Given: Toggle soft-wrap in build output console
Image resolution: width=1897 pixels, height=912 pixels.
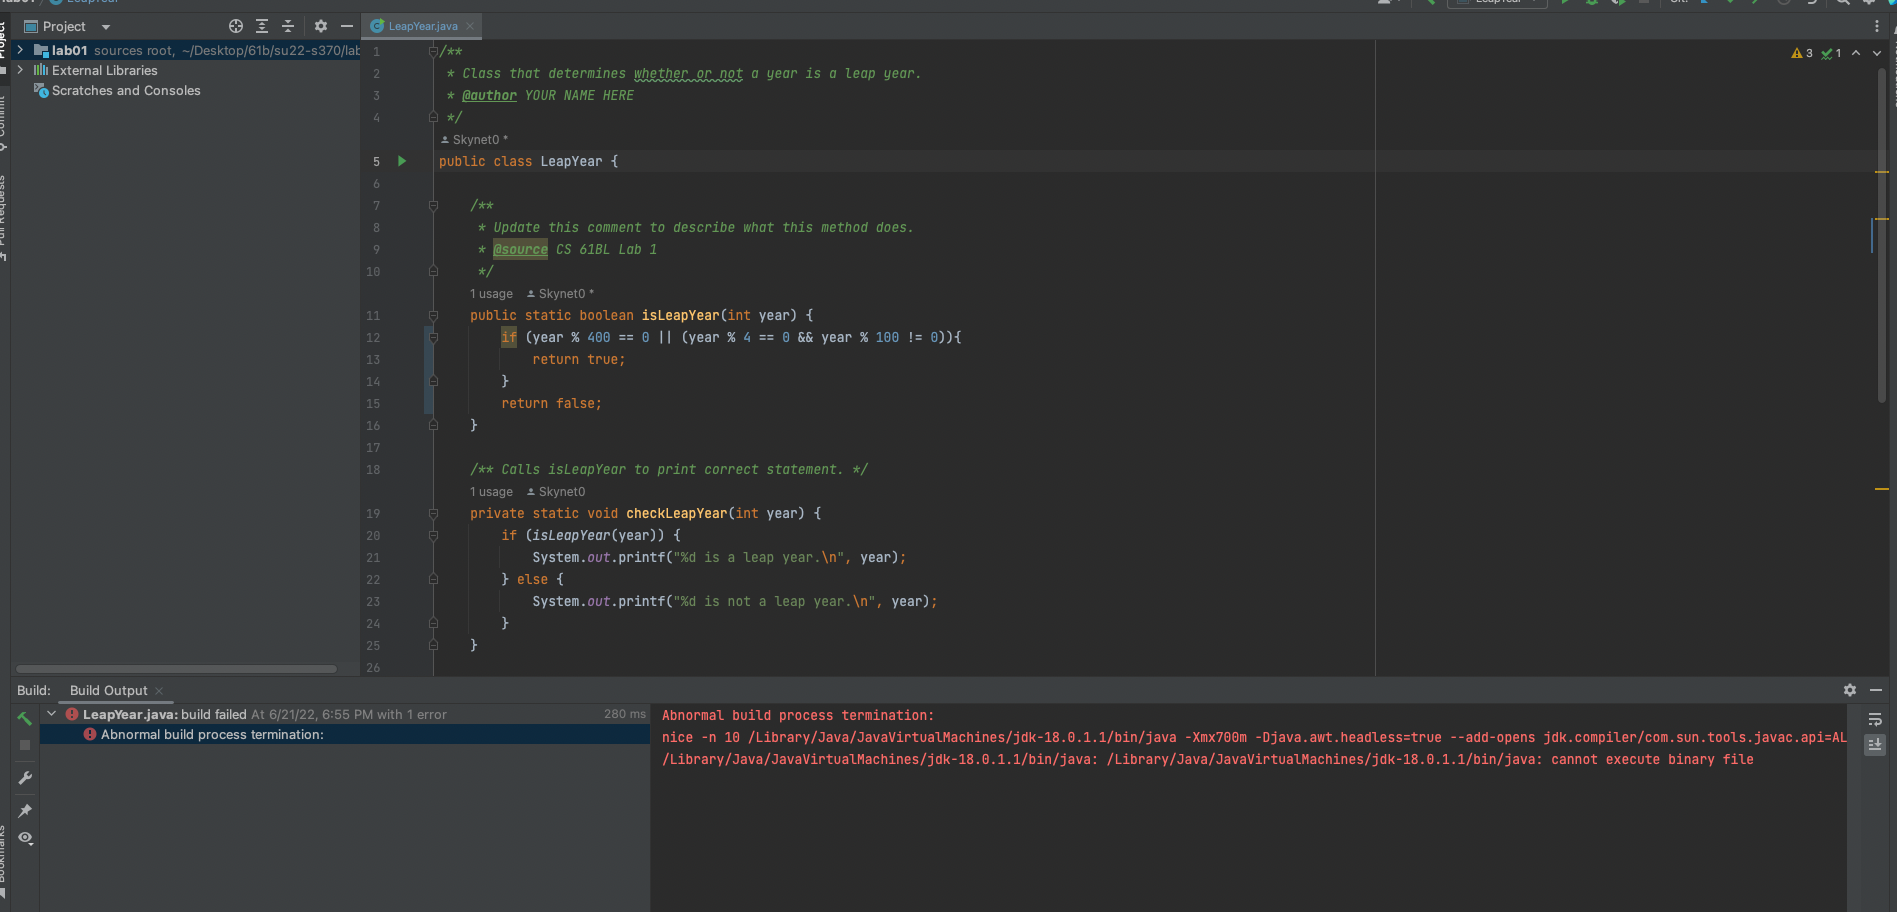Looking at the screenshot, I should (1875, 719).
